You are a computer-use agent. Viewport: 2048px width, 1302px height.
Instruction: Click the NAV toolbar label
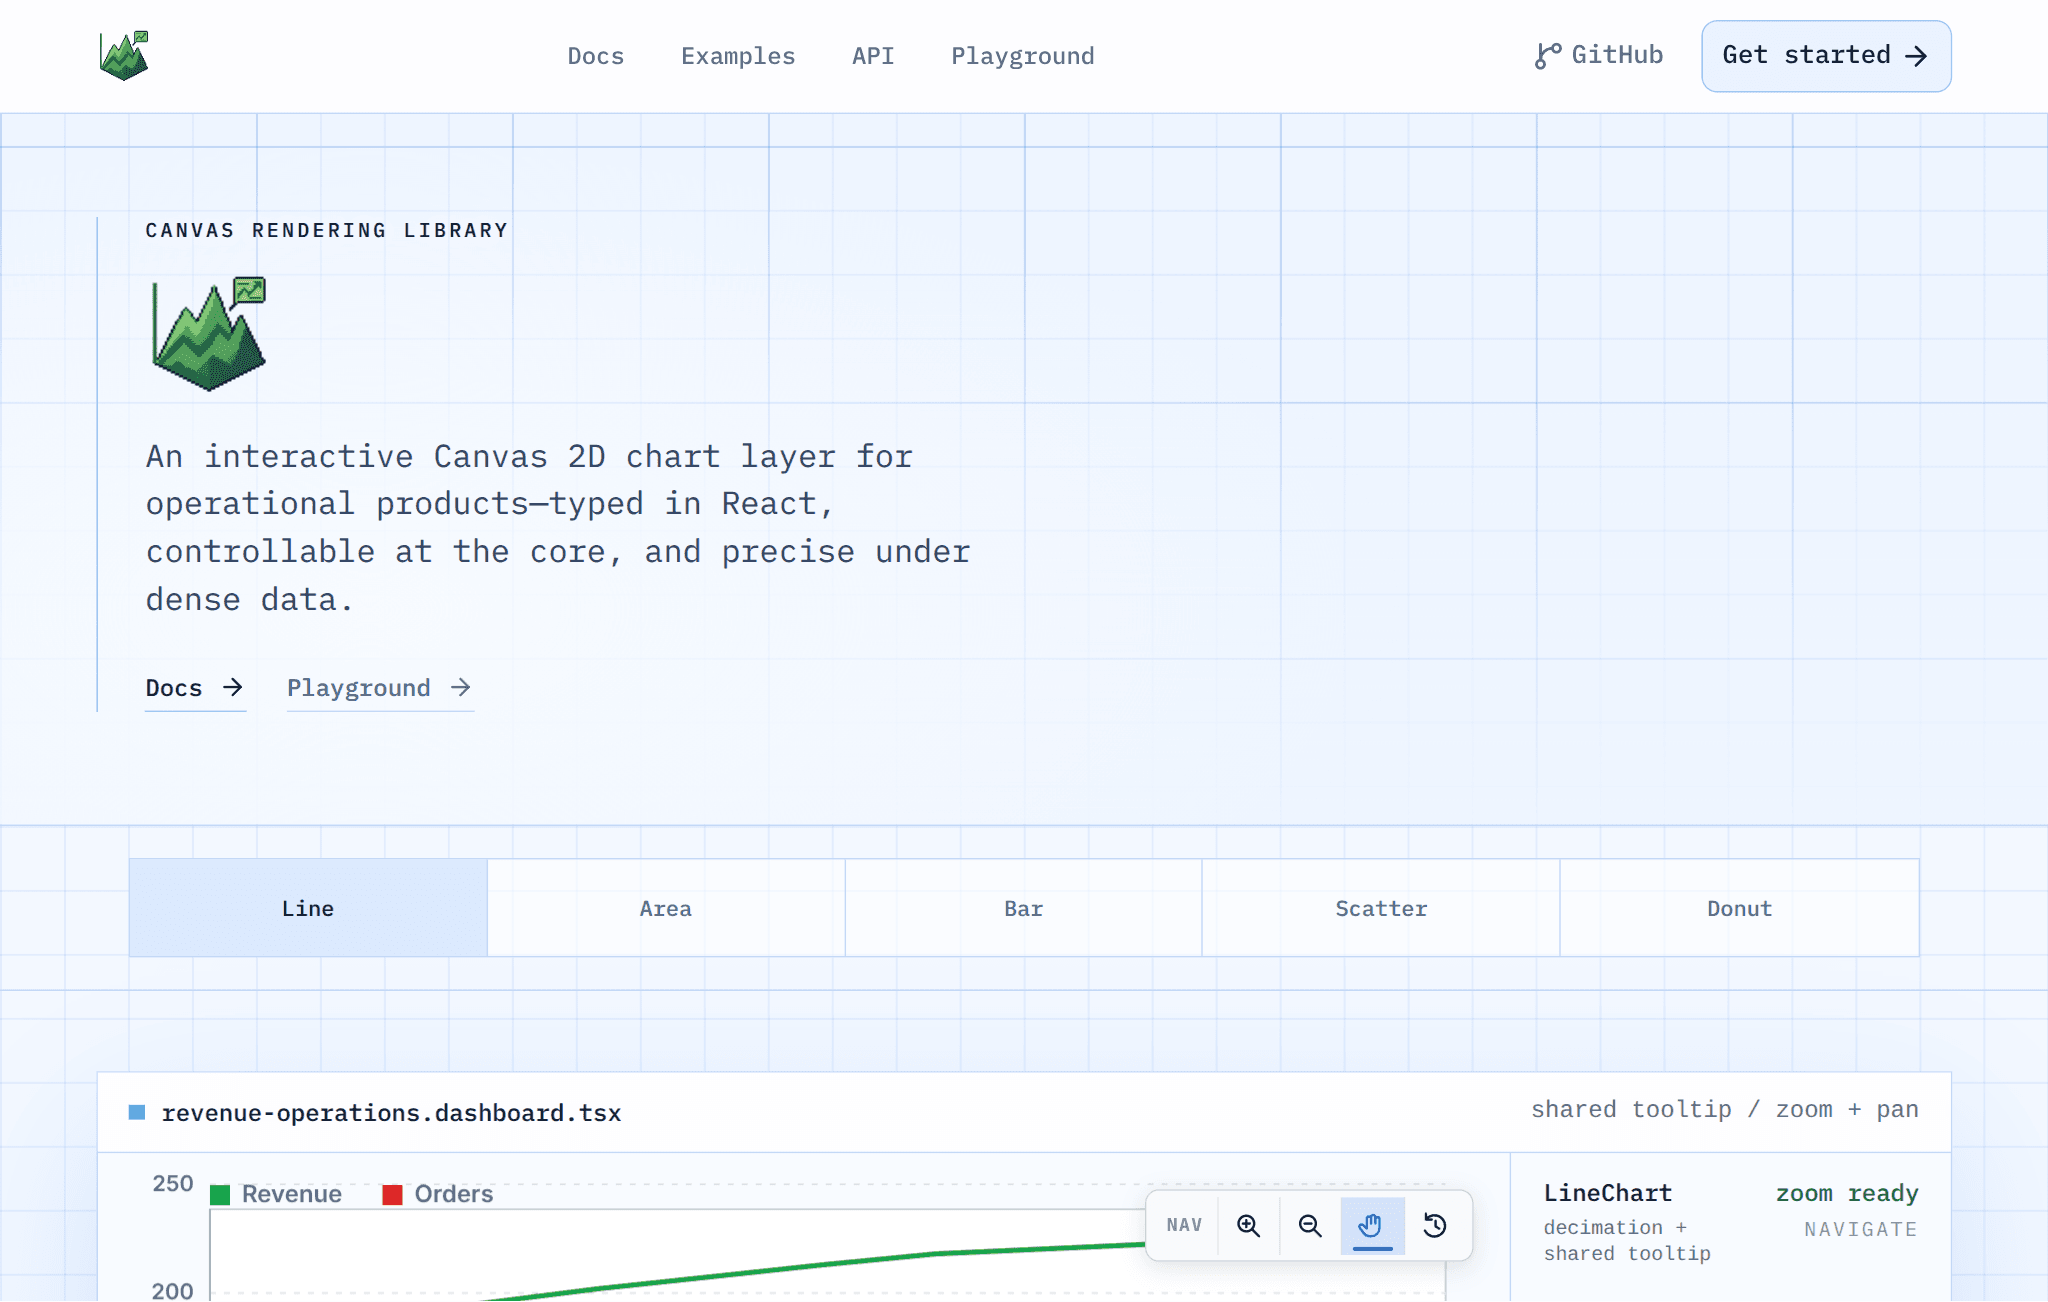click(x=1184, y=1225)
